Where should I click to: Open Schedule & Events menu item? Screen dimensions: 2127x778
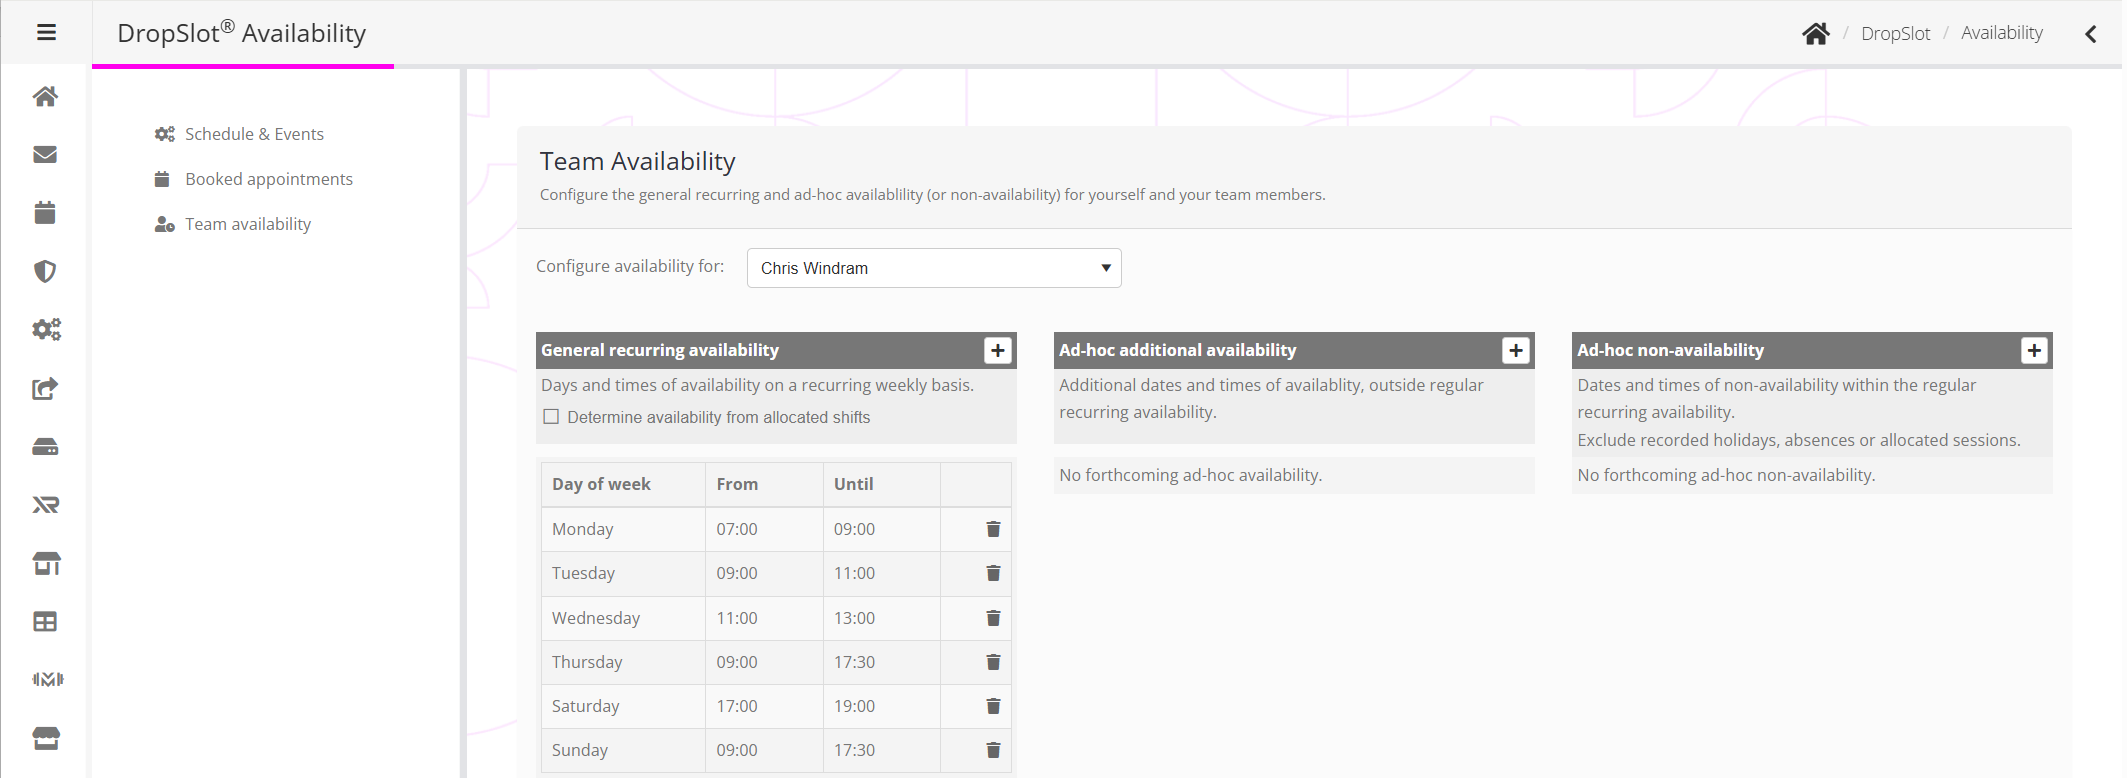(254, 134)
